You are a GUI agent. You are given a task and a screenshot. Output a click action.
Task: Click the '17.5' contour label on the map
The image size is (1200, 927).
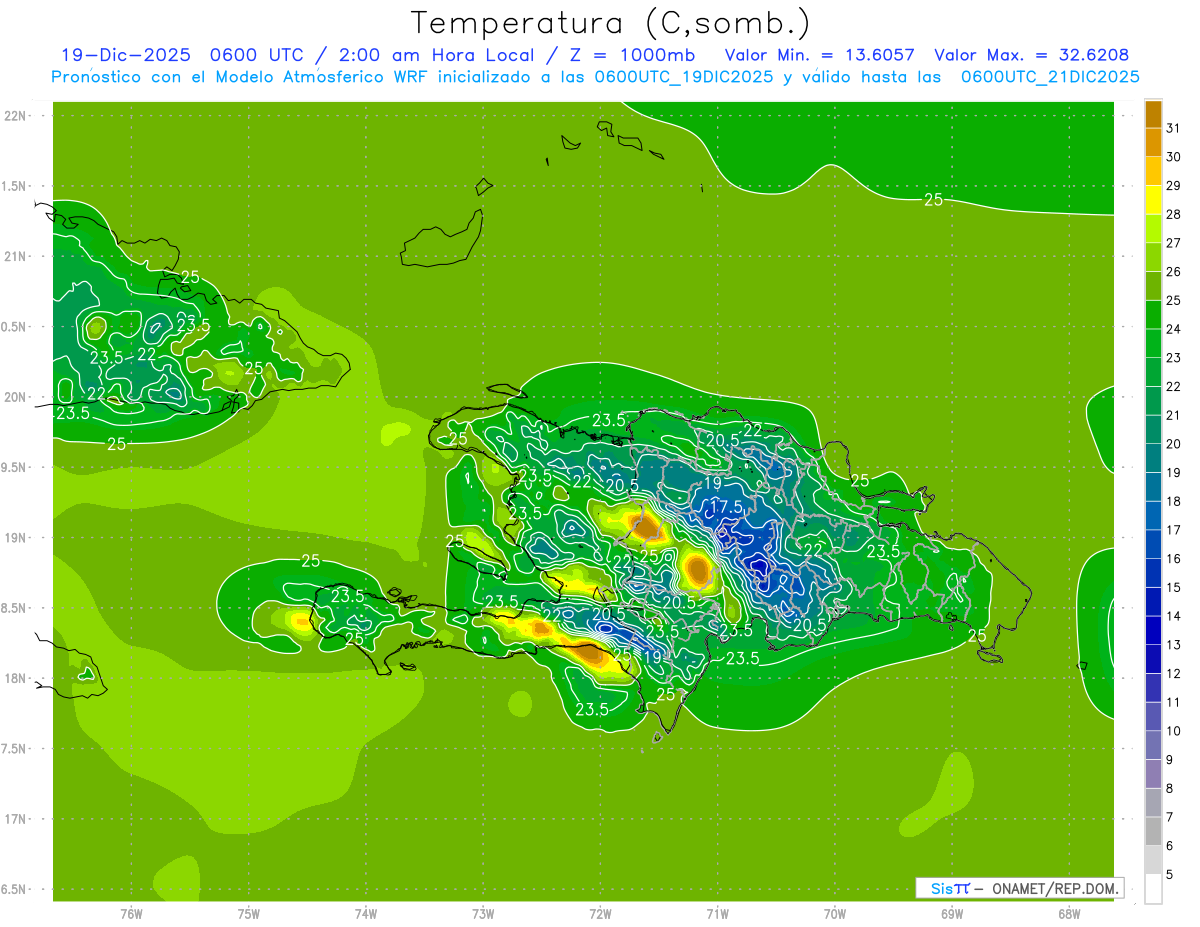[x=724, y=507]
